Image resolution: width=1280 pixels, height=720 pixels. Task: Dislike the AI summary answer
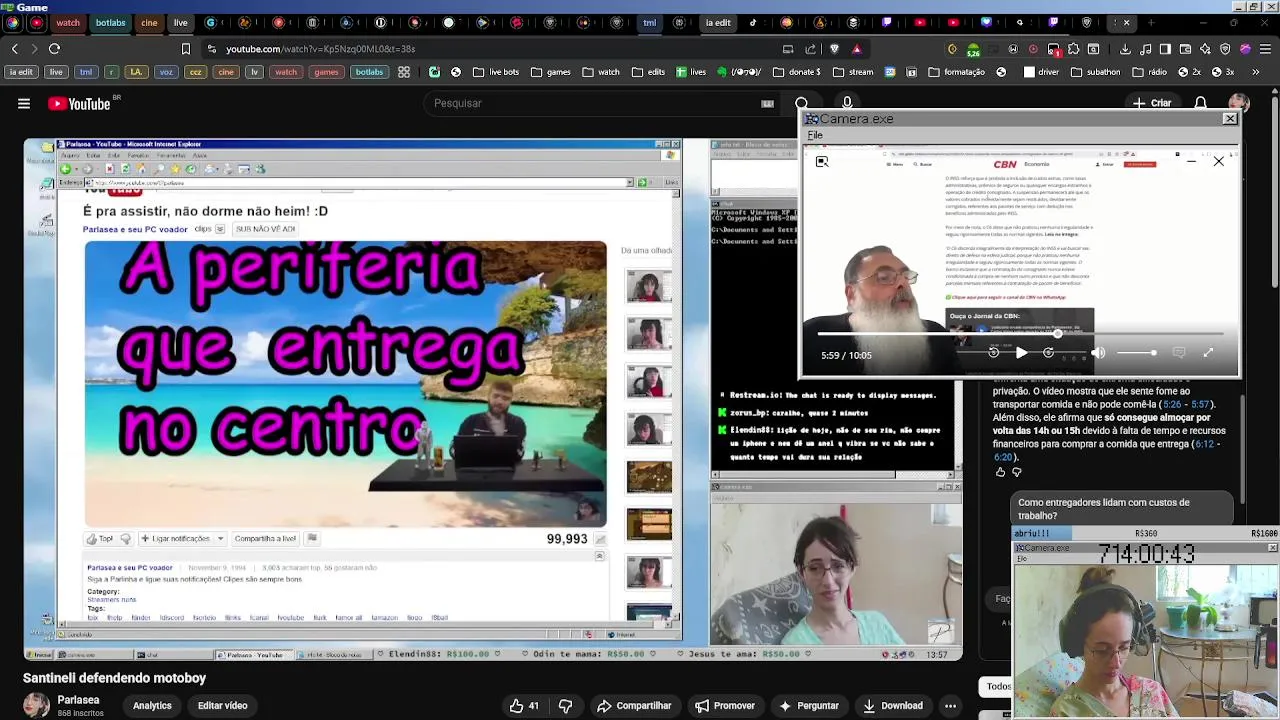click(x=1017, y=472)
